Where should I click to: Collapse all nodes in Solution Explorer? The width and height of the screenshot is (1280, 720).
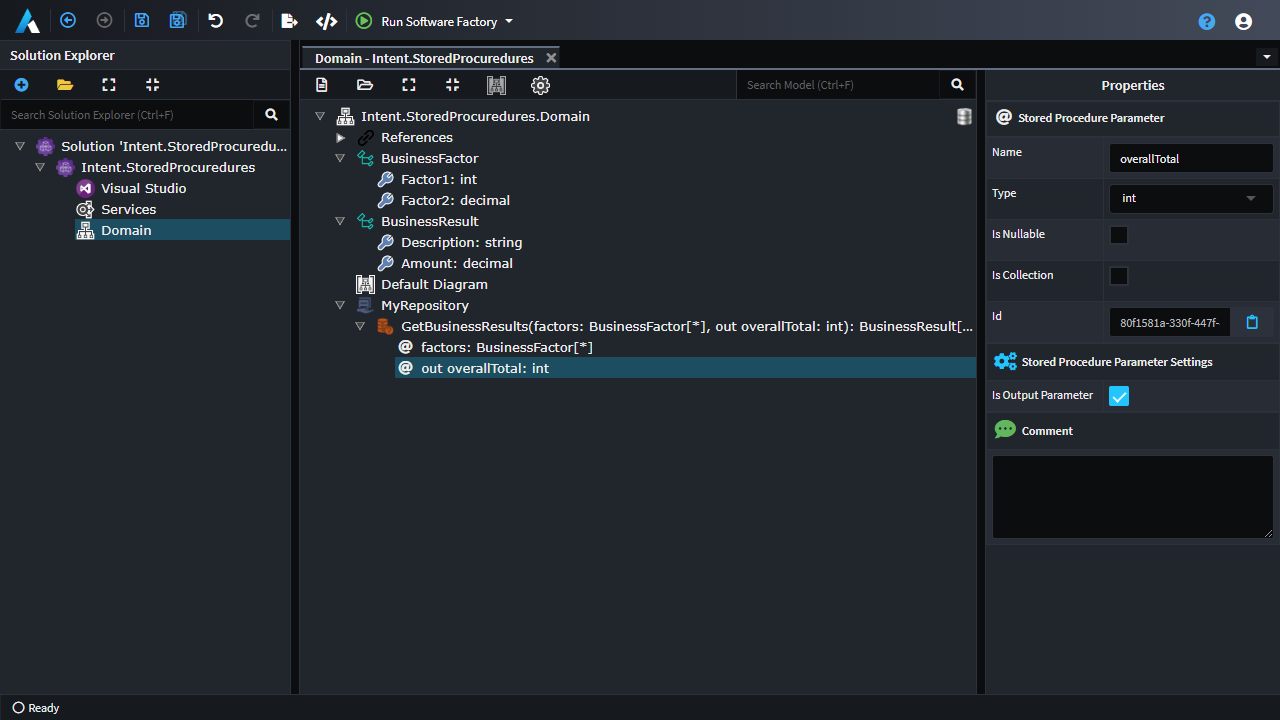(x=152, y=85)
